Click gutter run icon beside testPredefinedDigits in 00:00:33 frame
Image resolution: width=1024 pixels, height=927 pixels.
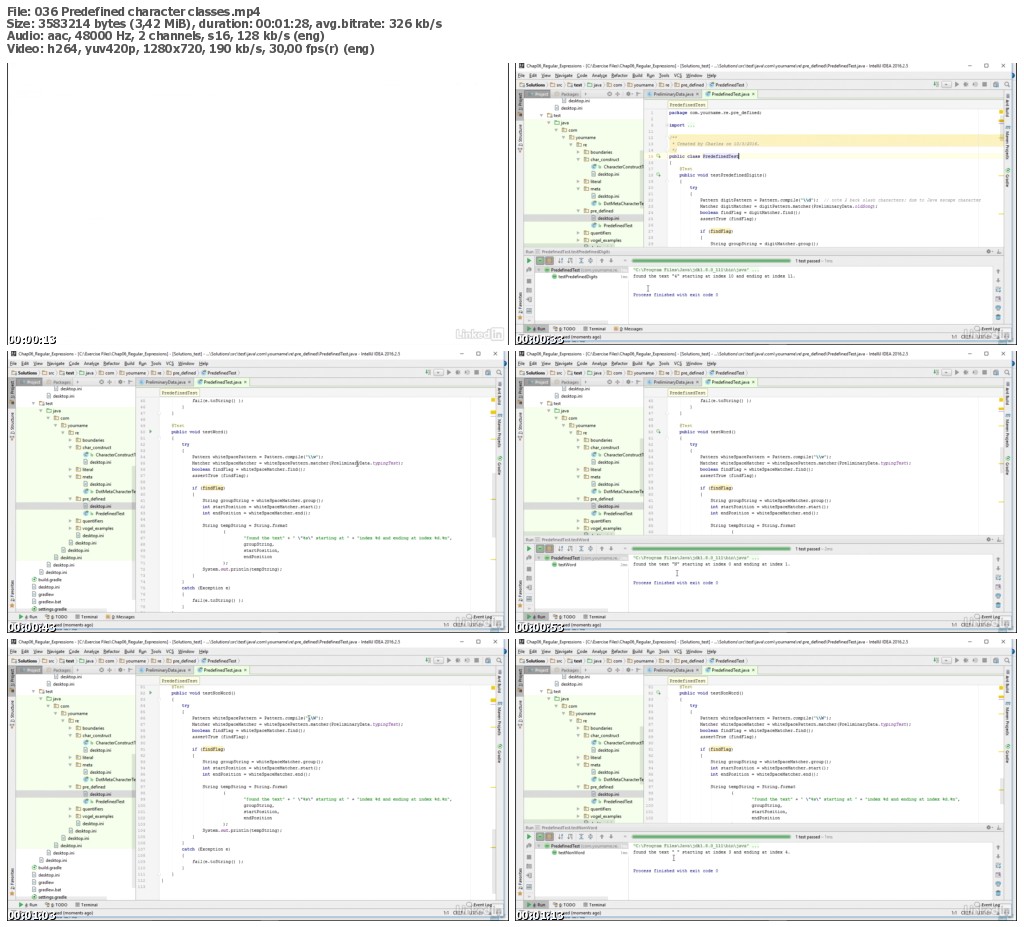658,175
